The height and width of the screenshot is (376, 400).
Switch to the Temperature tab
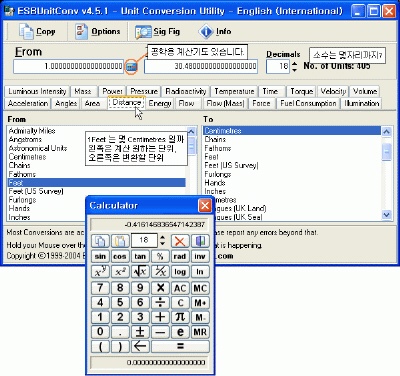[234, 91]
